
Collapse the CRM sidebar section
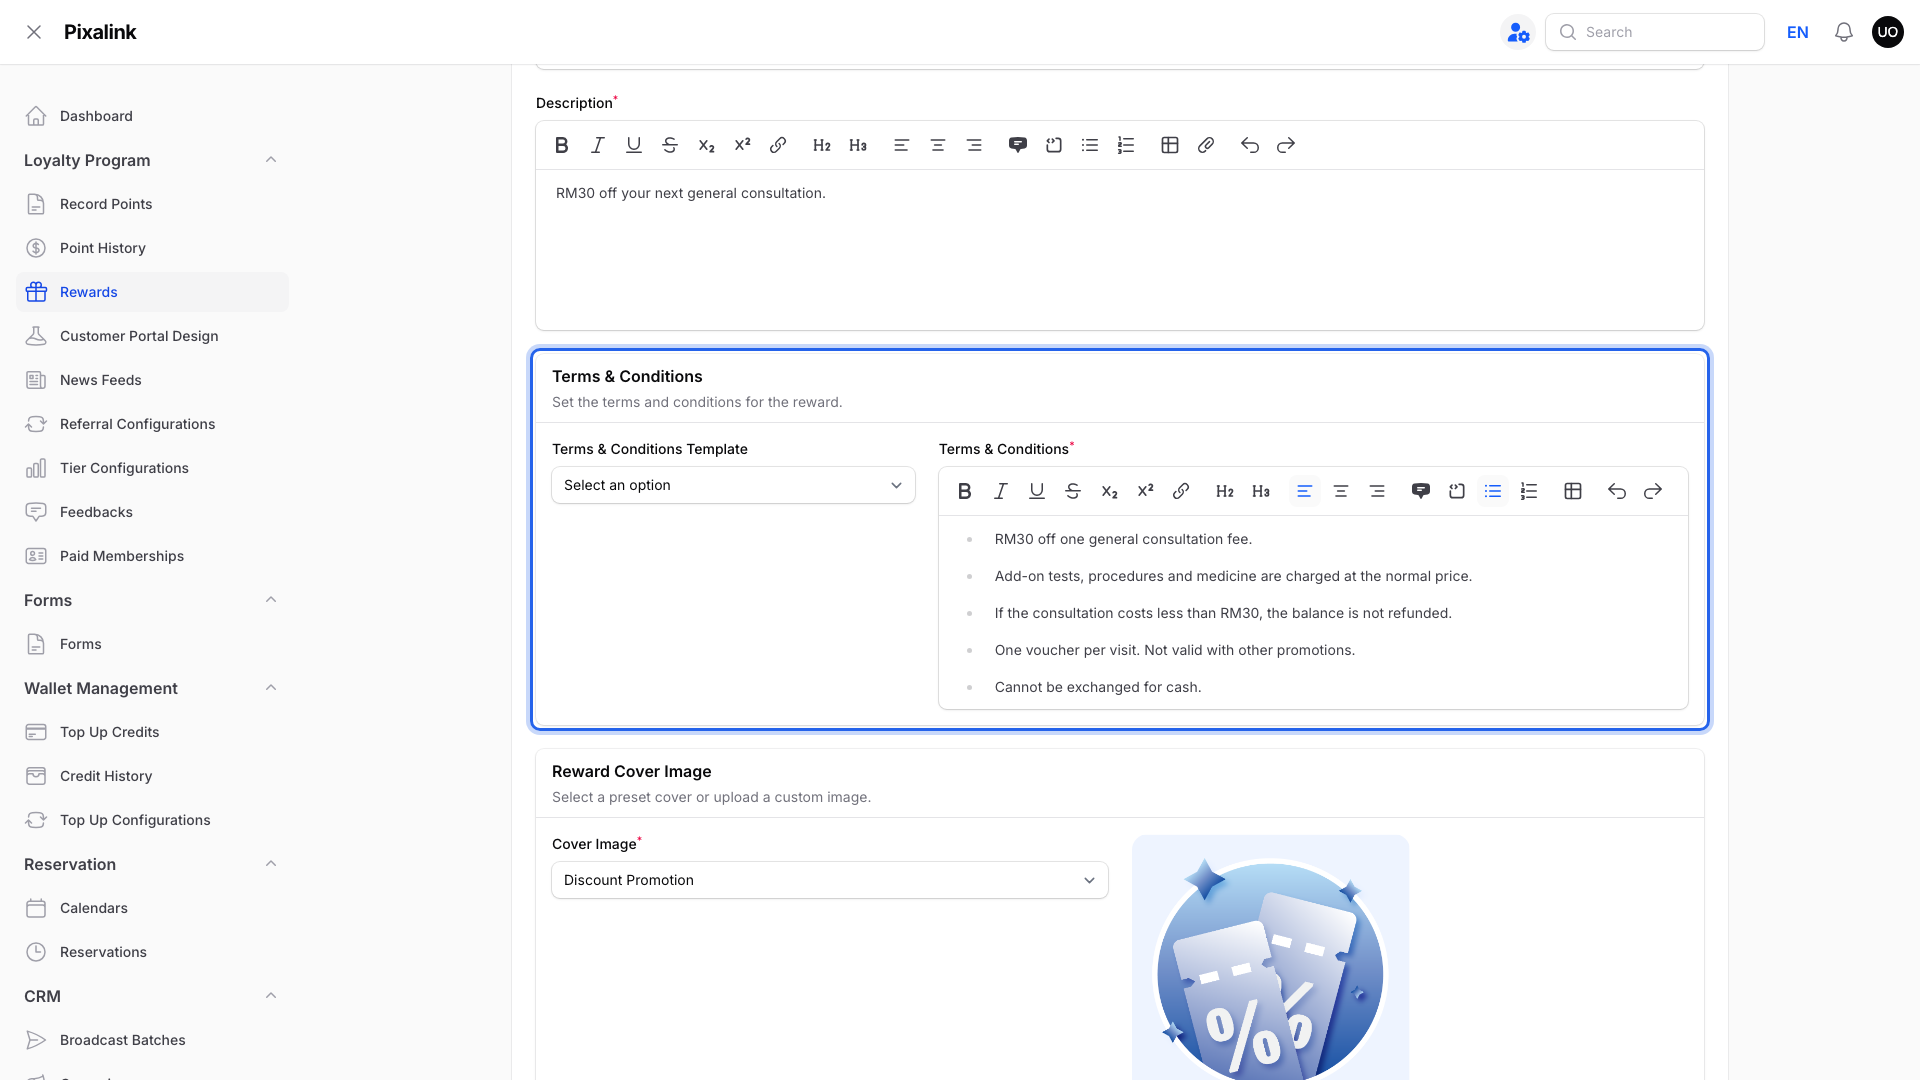tap(271, 996)
